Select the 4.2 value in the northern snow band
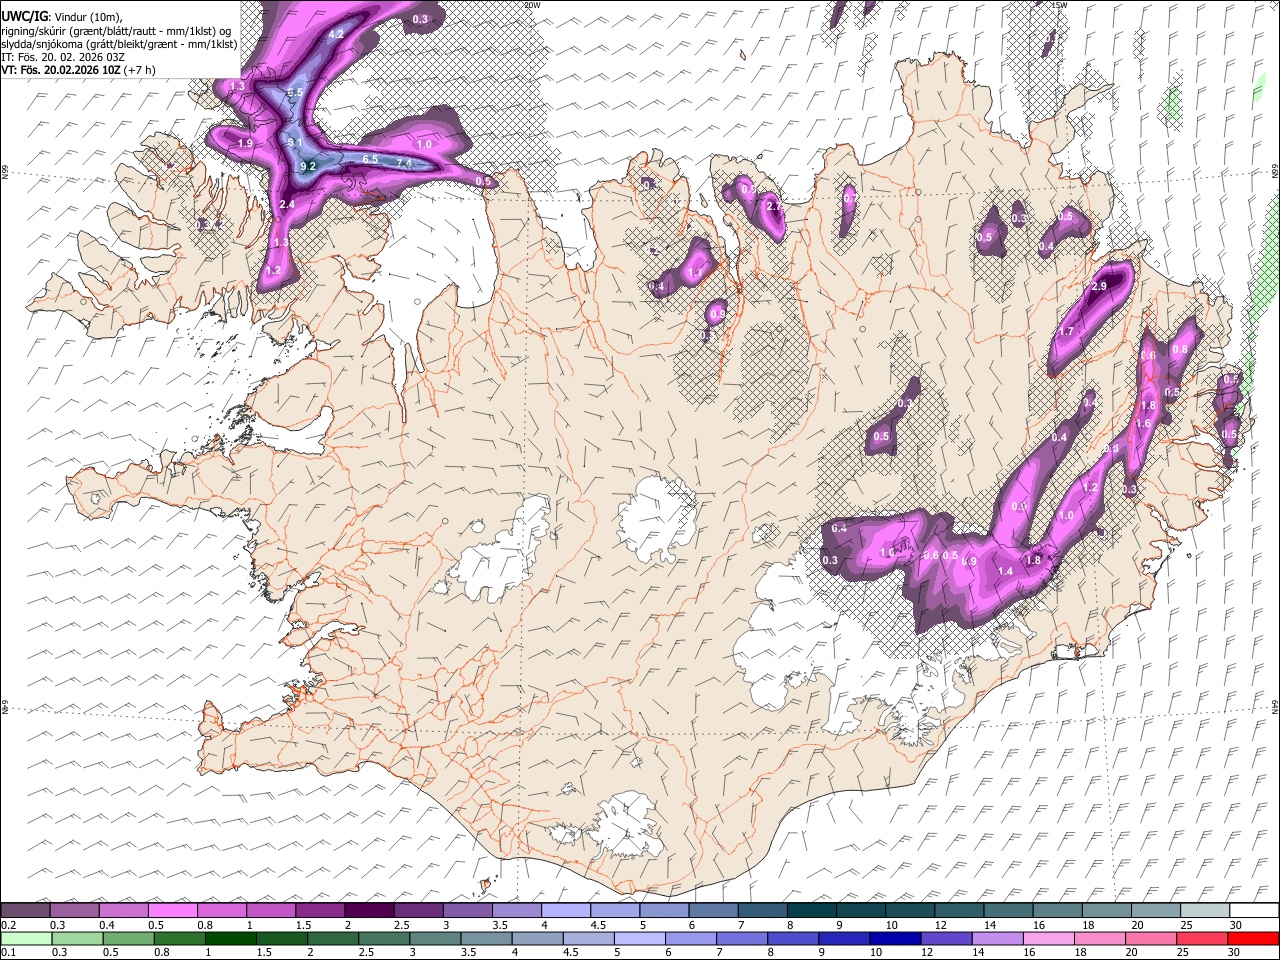1280x960 pixels. (x=336, y=34)
